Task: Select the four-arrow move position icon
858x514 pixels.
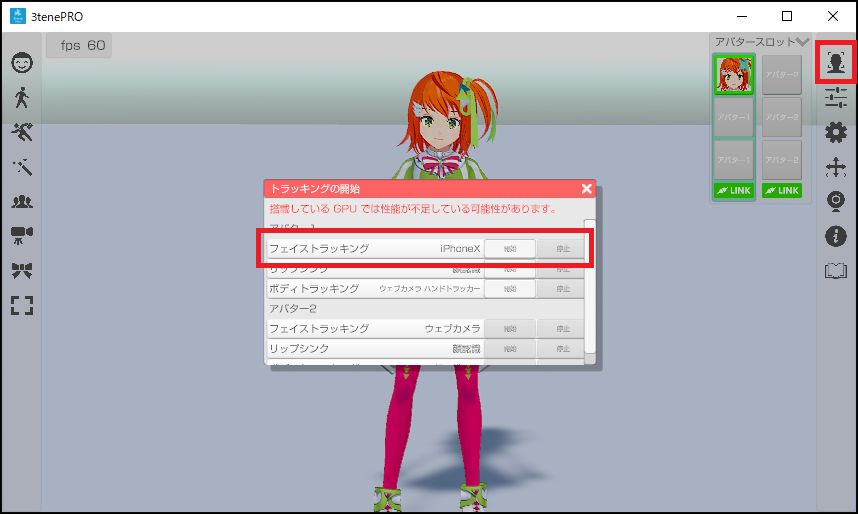Action: click(x=836, y=167)
